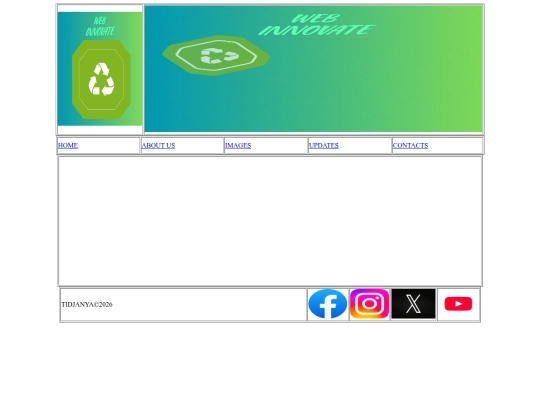Click the wide Web Innovate banner image
The width and height of the screenshot is (540, 405).
pos(313,69)
